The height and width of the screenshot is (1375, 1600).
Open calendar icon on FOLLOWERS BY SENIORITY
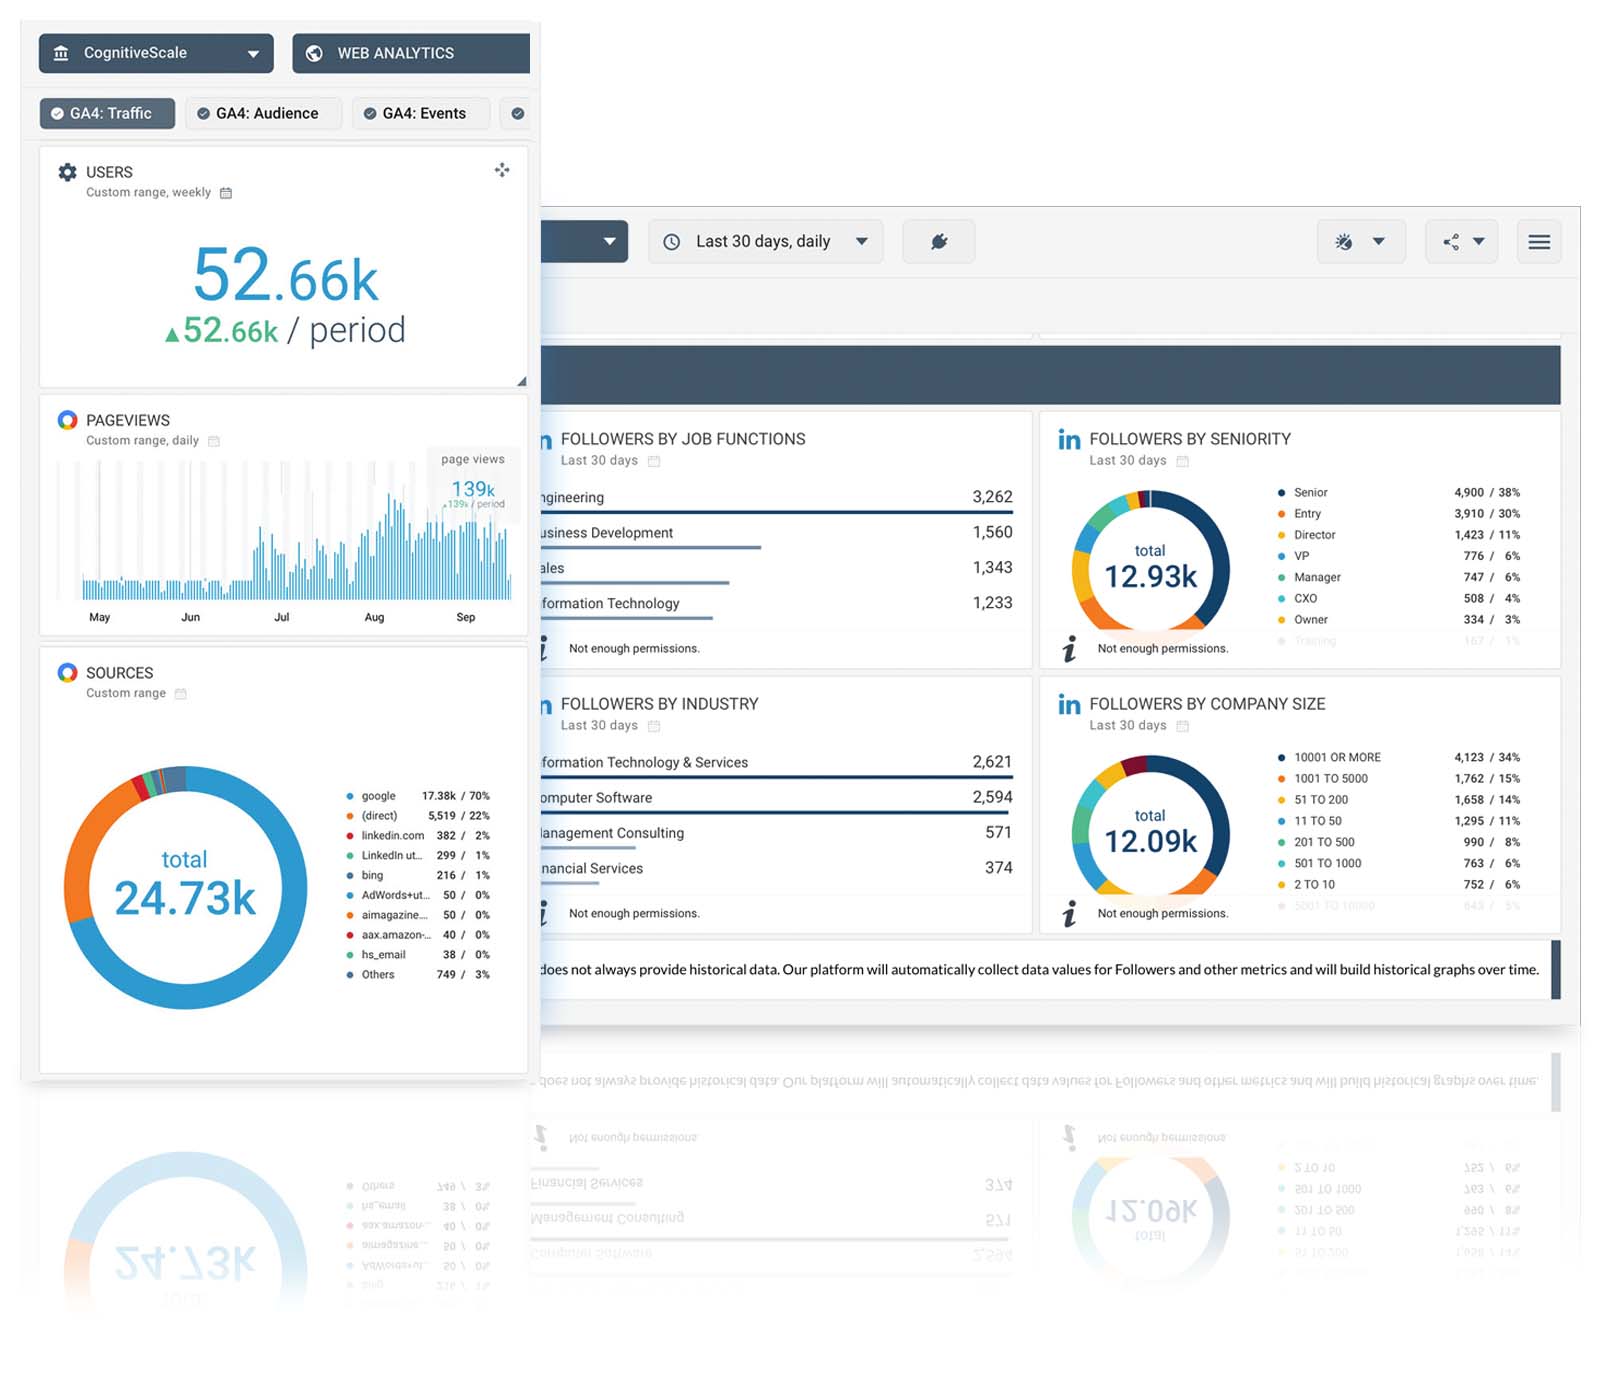pos(1183,461)
